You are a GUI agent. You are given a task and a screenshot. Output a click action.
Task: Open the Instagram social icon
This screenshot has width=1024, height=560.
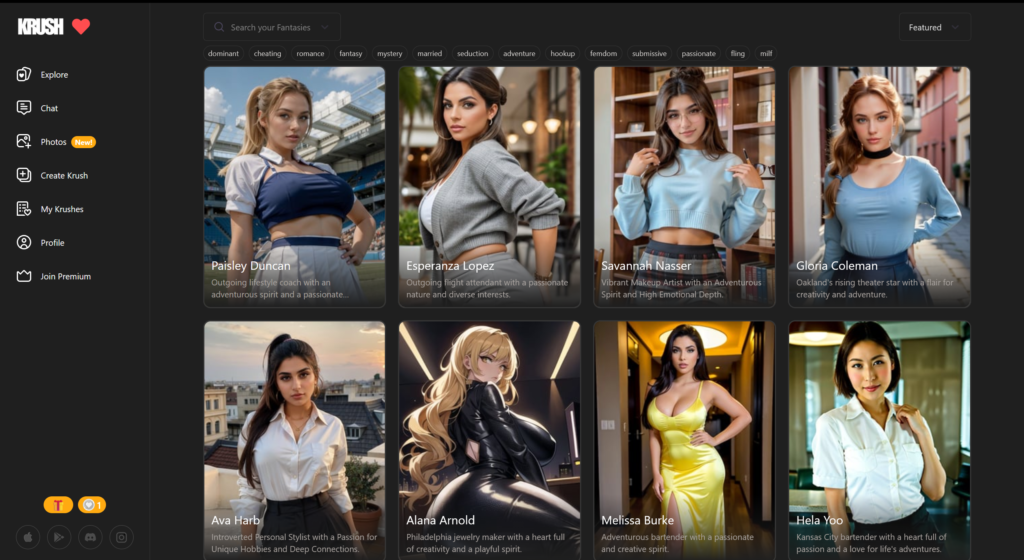point(121,537)
